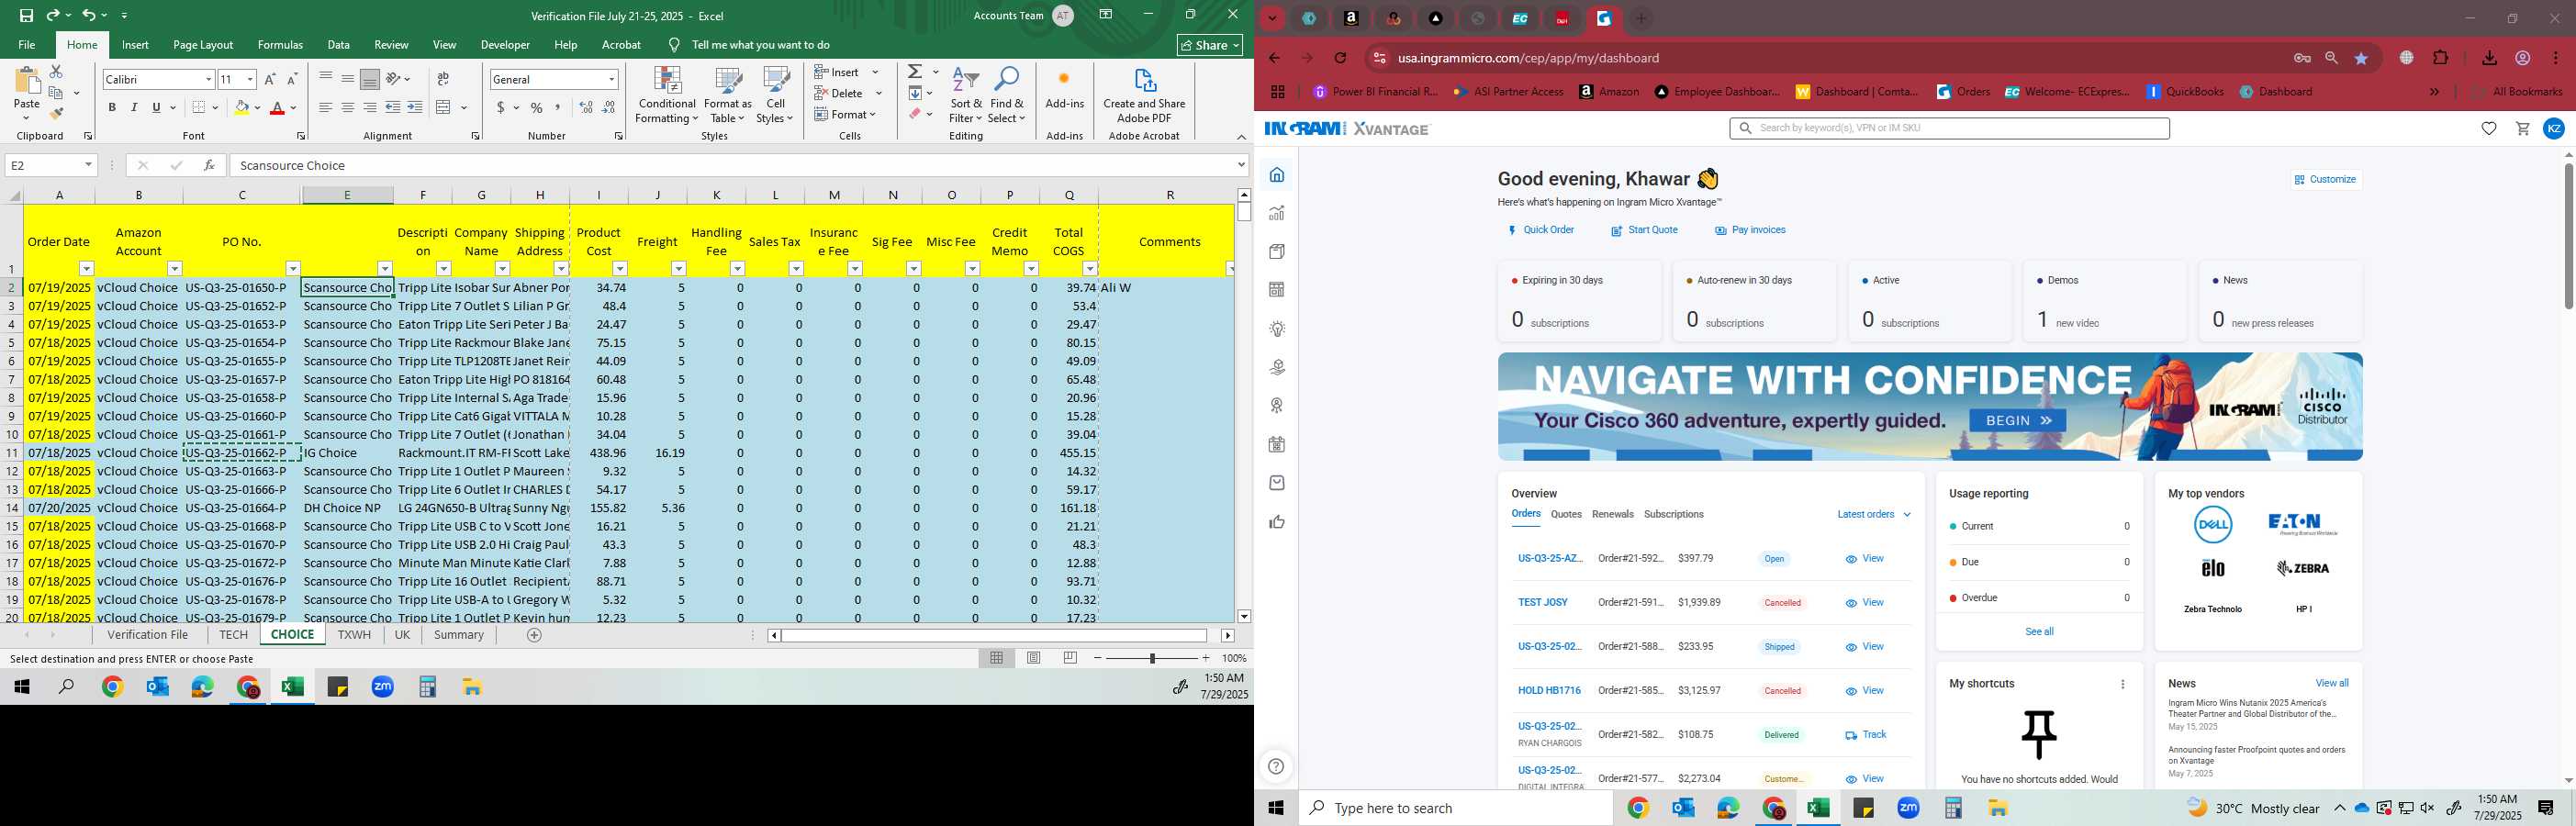Click the browser Downloads icon
Image resolution: width=2576 pixels, height=826 pixels.
click(2489, 58)
